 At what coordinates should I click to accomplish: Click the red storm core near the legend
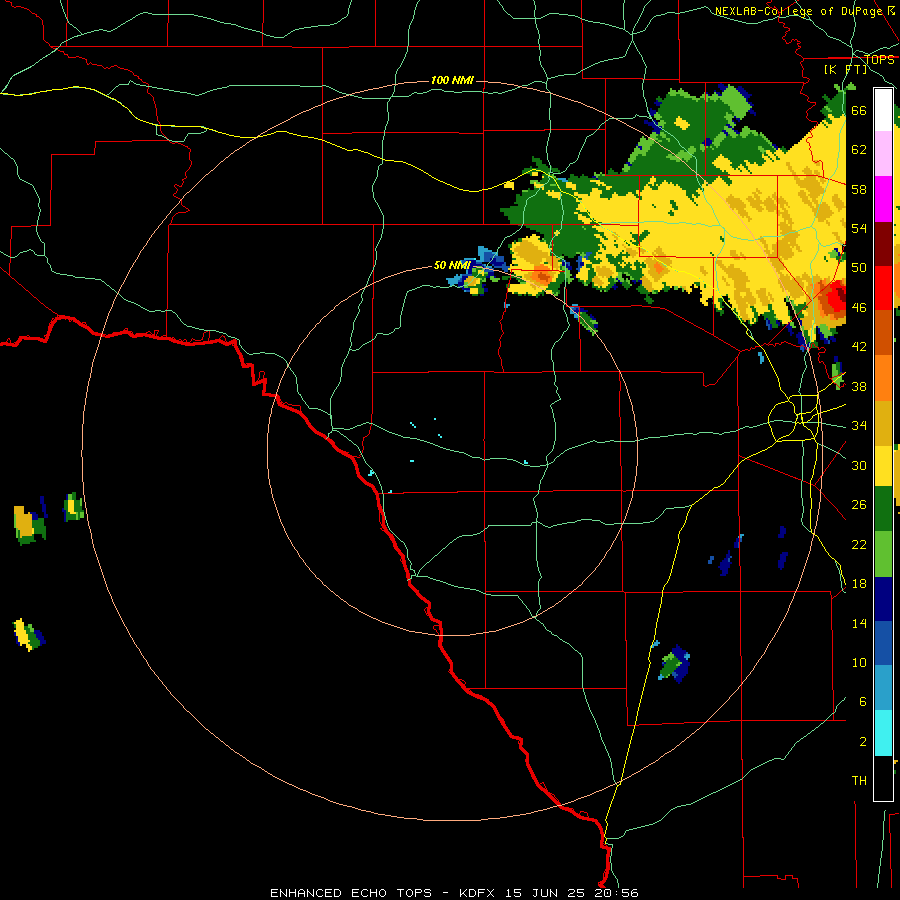point(835,297)
